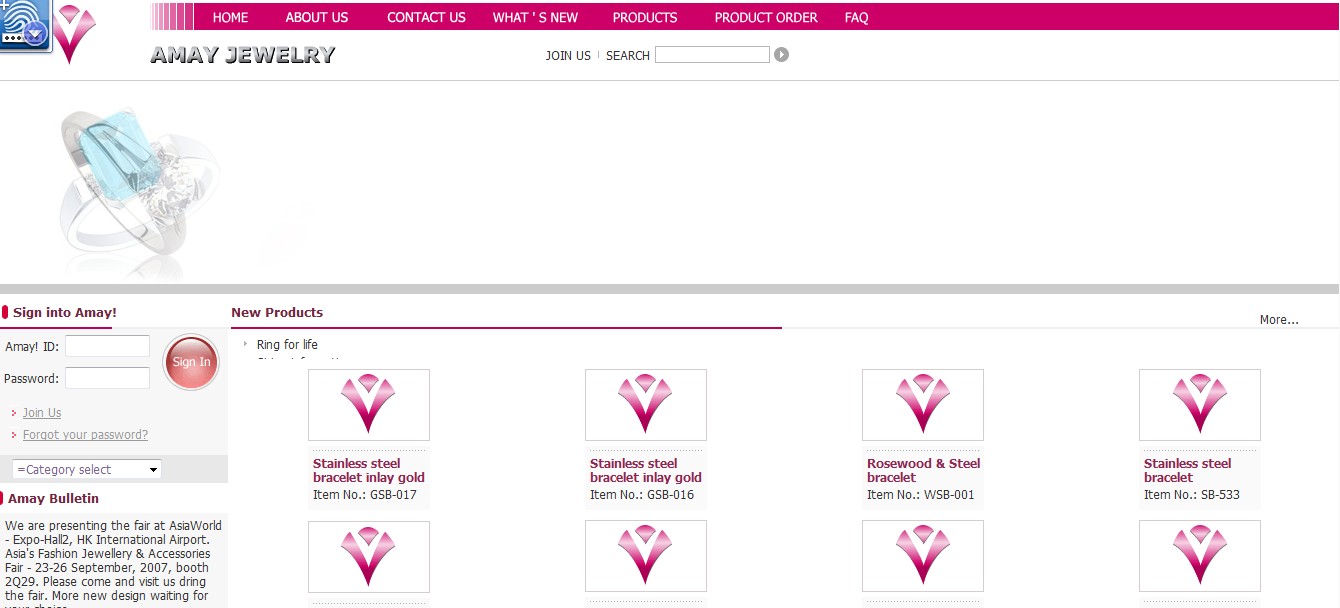Image resolution: width=1340 pixels, height=608 pixels.
Task: Click the AsiaWorld-Expo fair bulletin text
Action: (113, 562)
